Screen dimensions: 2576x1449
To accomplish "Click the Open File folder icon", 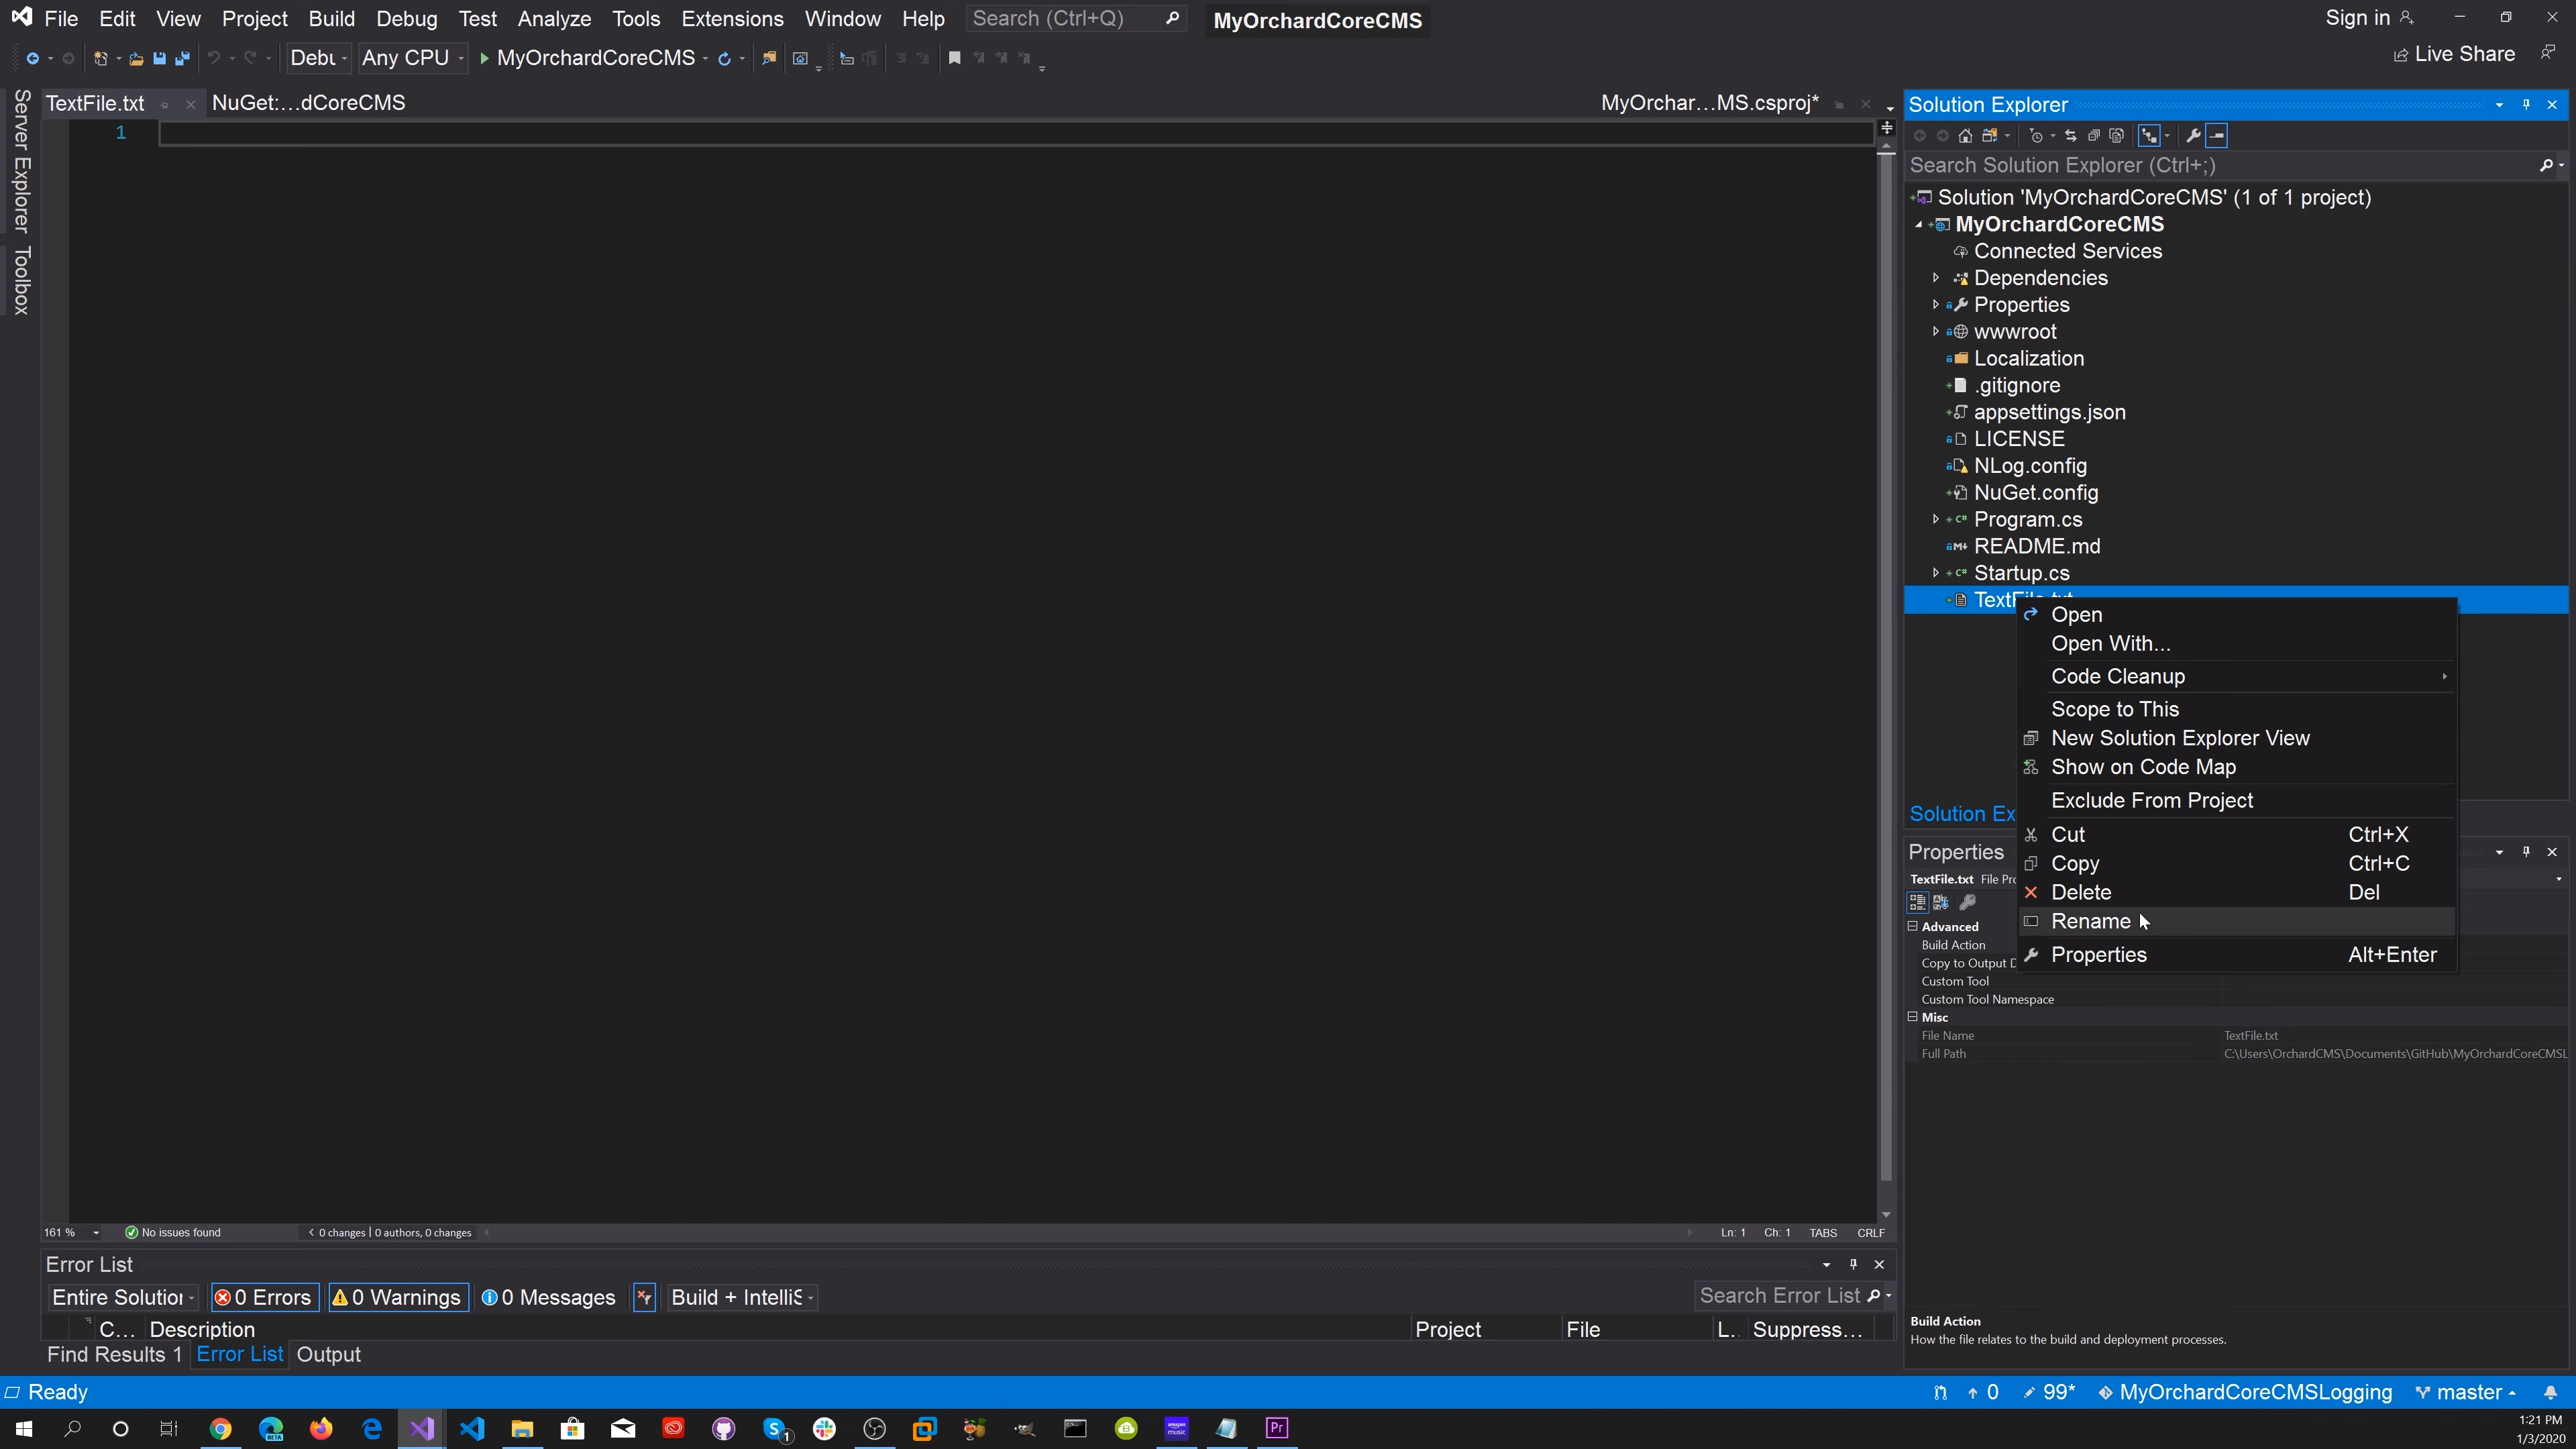I will 136,58.
